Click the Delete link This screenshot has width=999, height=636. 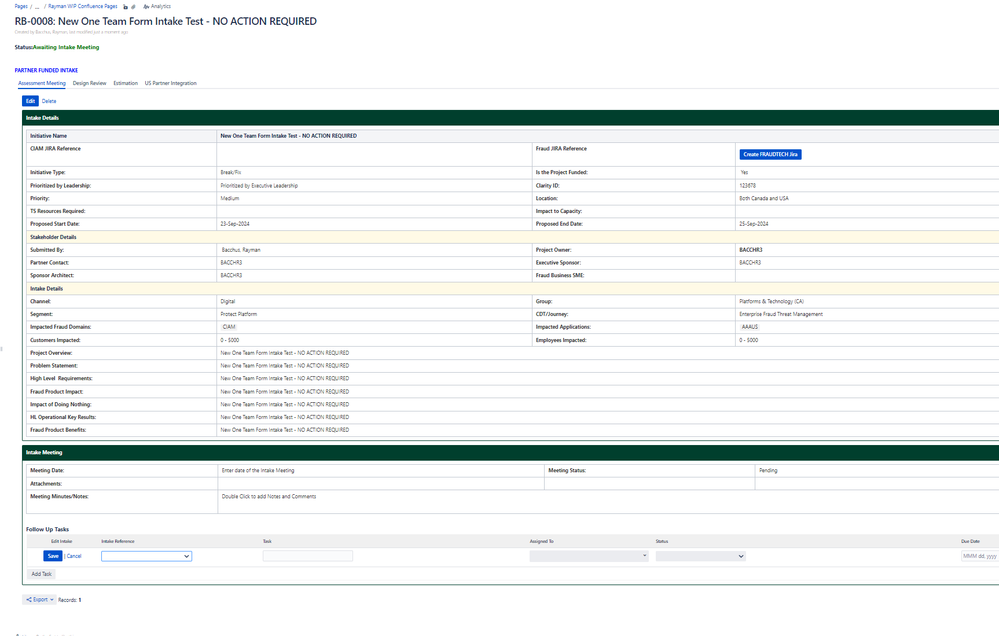point(49,101)
